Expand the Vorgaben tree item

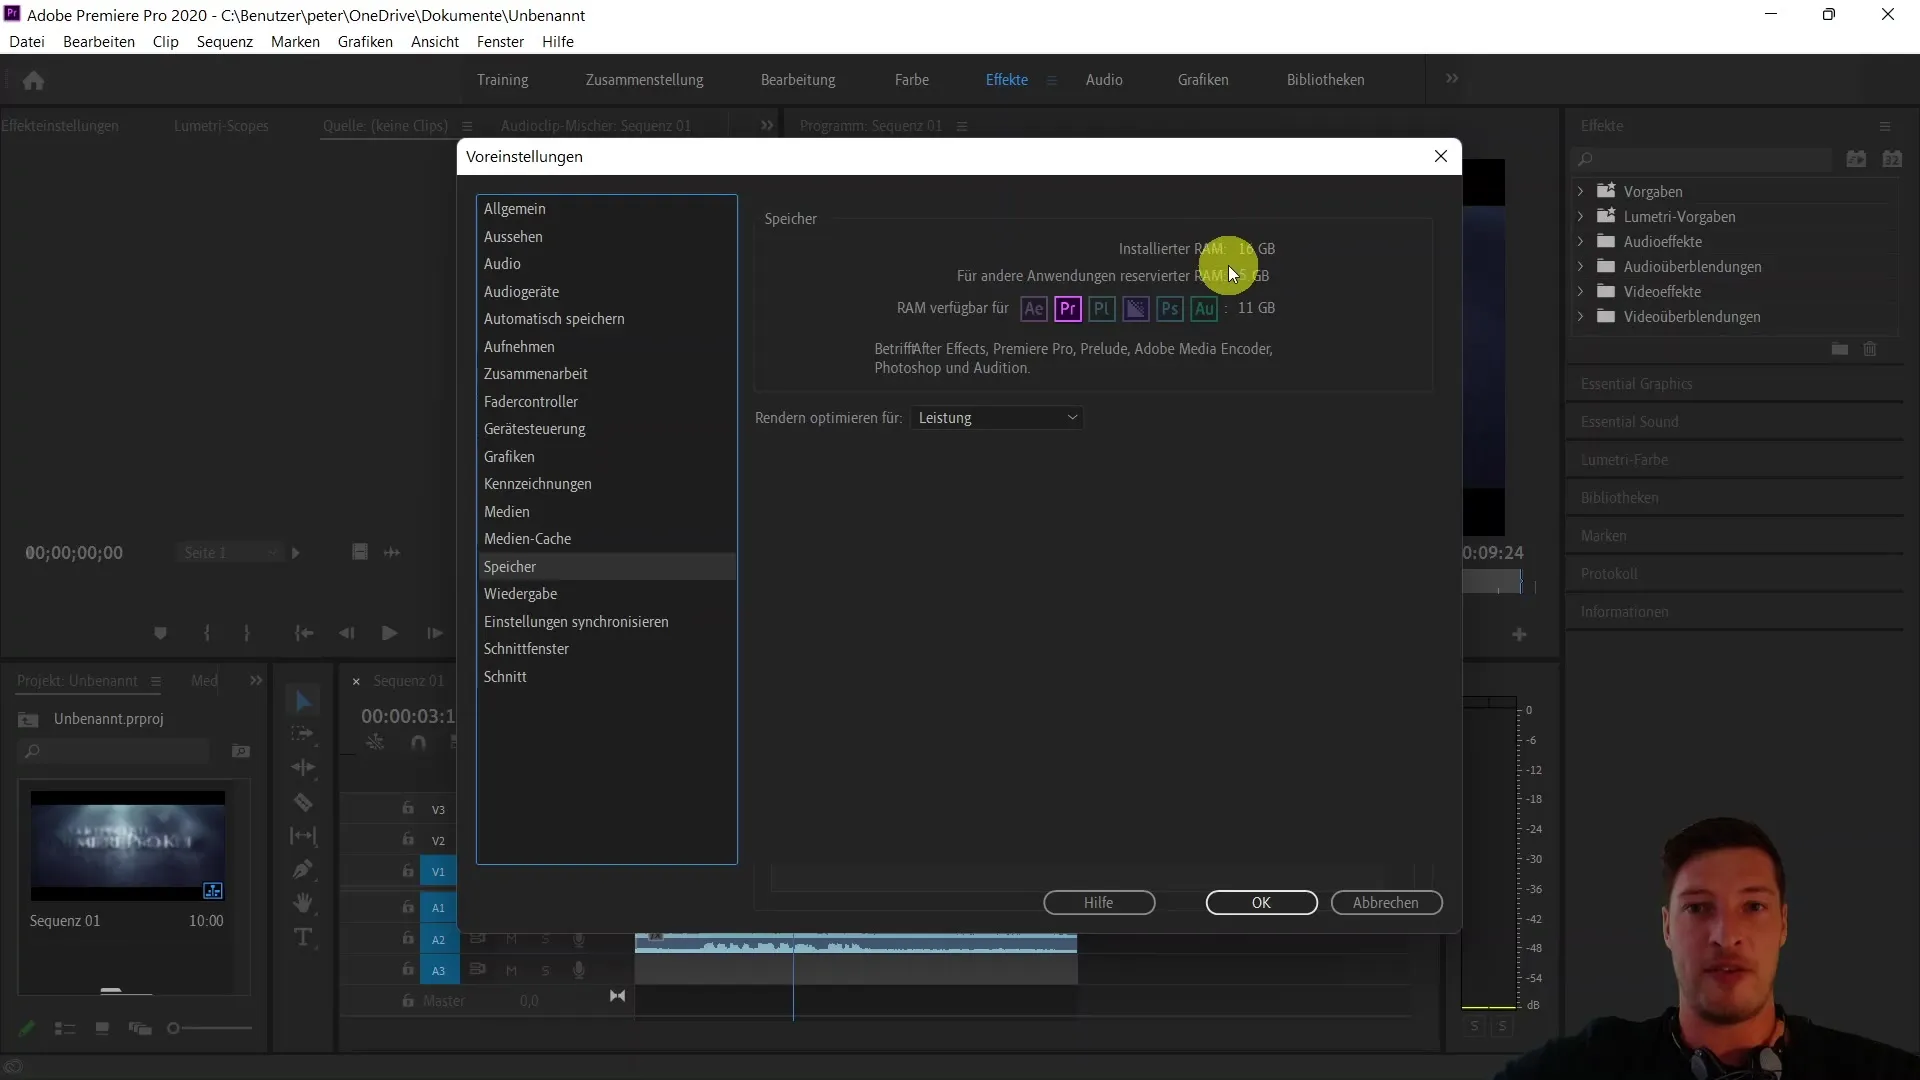(1580, 190)
